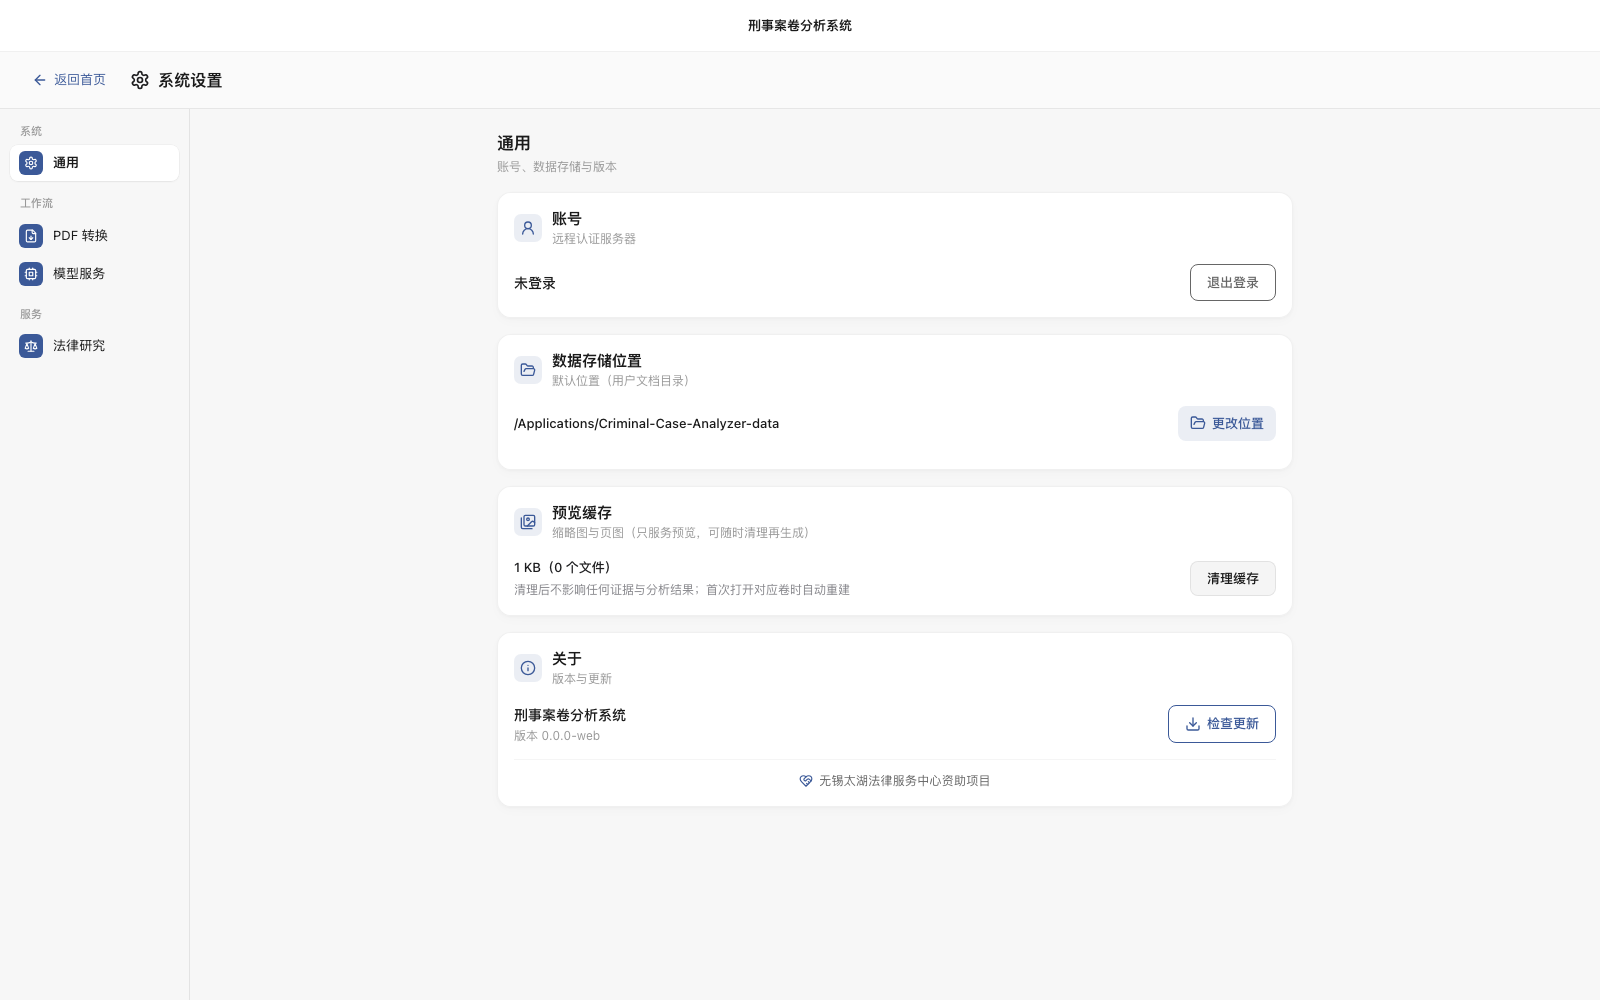
Task: Click the 退出登录 button
Action: click(x=1232, y=283)
